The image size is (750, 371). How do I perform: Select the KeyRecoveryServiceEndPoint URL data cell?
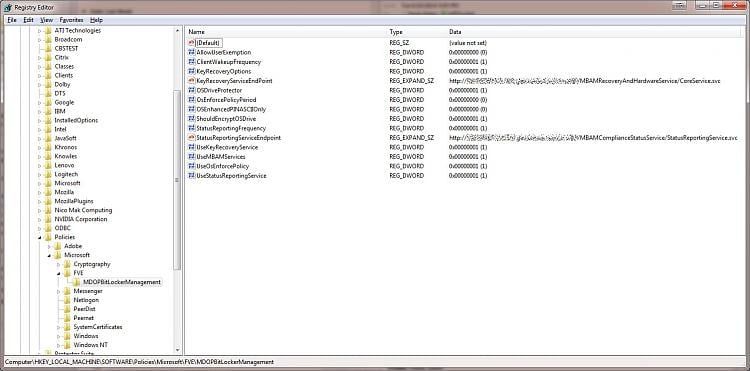click(585, 81)
